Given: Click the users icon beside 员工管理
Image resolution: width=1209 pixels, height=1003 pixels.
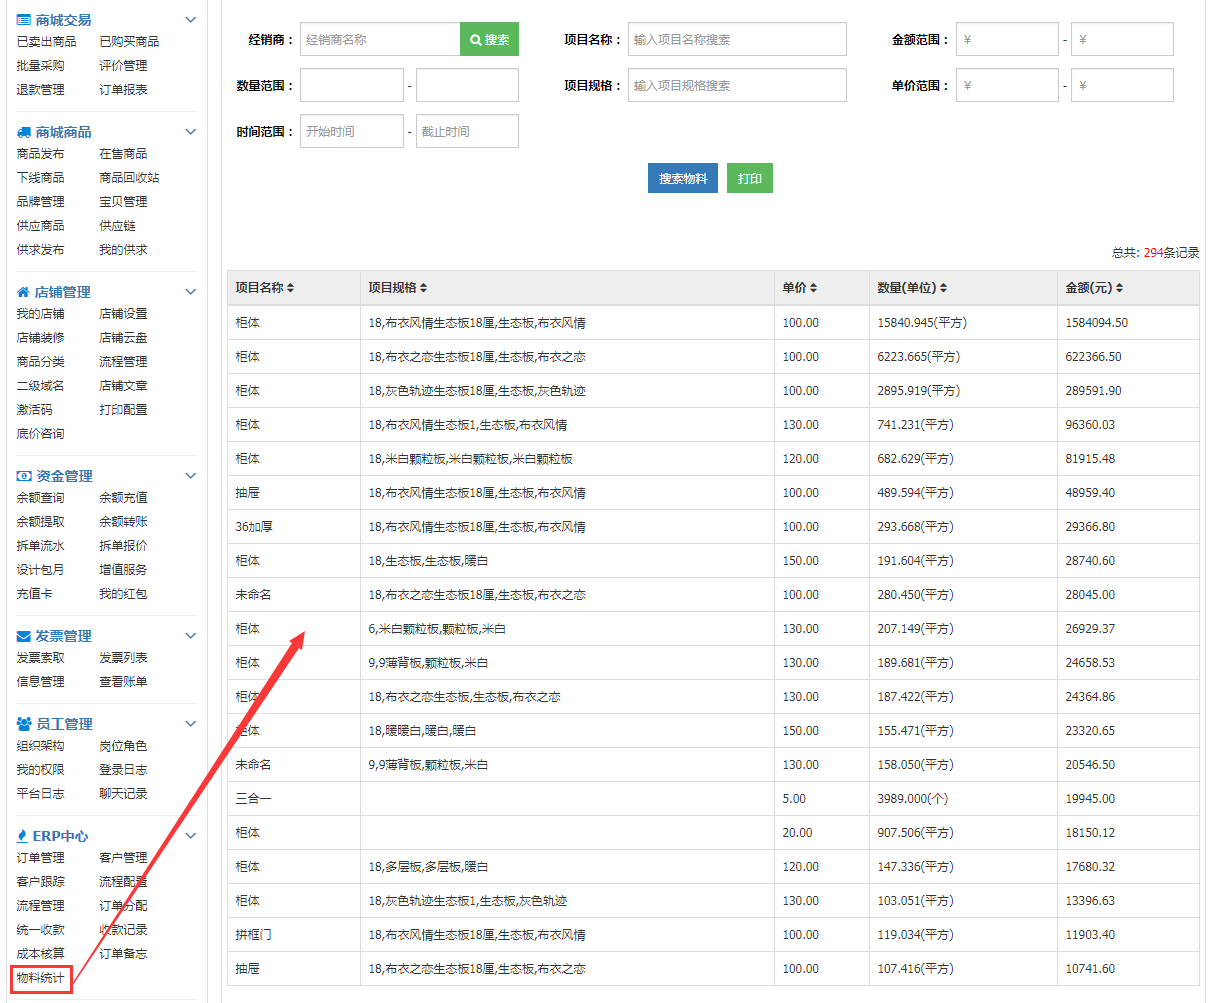Looking at the screenshot, I should point(24,724).
